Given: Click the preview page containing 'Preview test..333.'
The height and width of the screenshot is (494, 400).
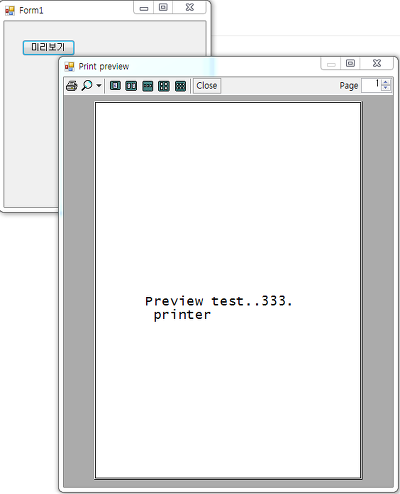Looking at the screenshot, I should [228, 291].
